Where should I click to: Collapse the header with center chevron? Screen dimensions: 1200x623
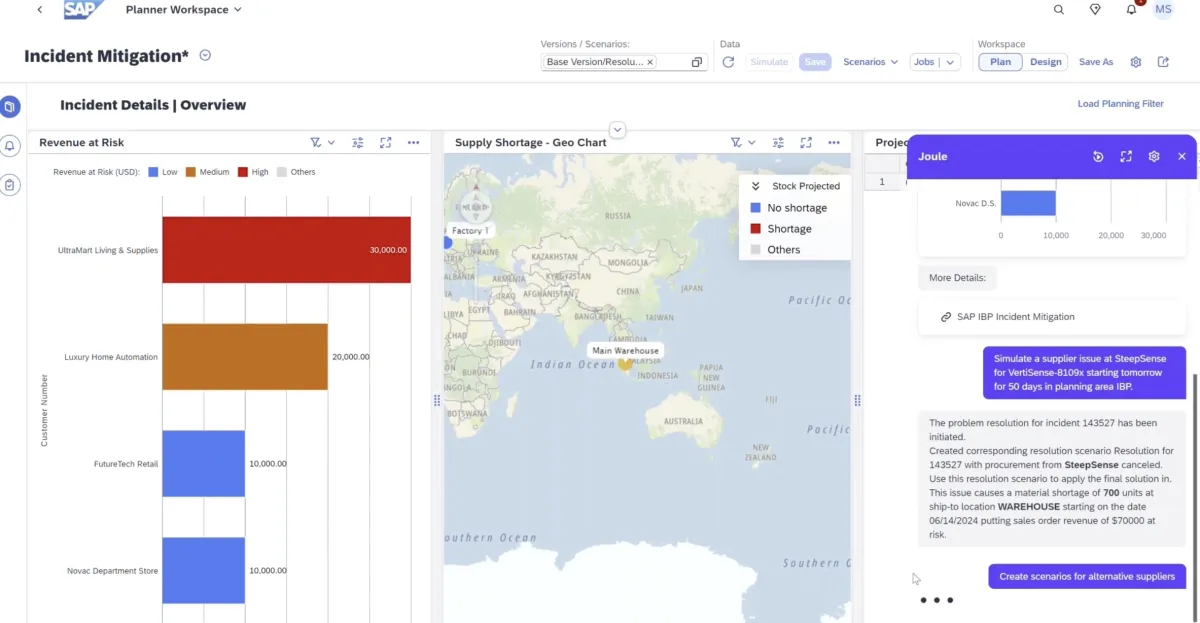point(617,129)
